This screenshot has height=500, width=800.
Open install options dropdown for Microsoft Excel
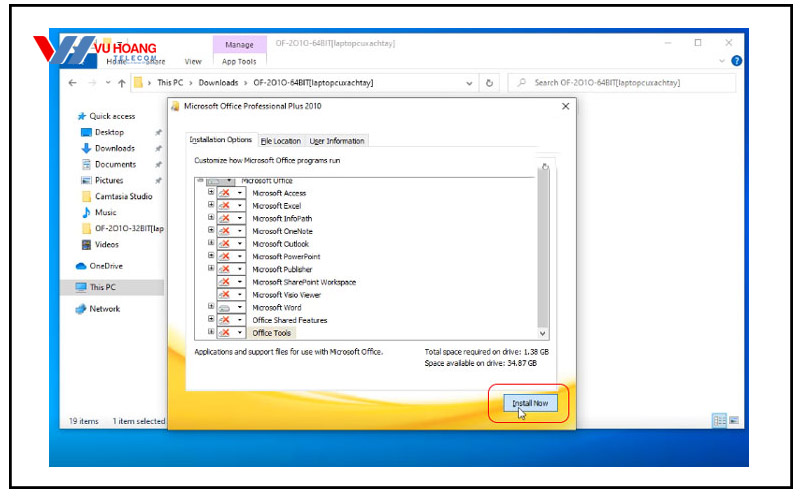[x=240, y=206]
